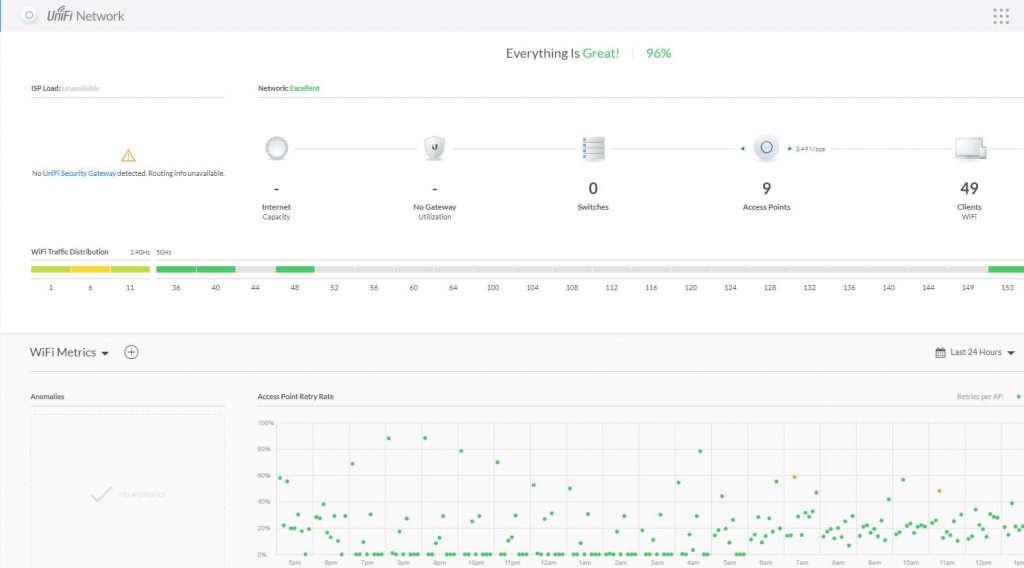Click the 96% score text

click(x=658, y=53)
